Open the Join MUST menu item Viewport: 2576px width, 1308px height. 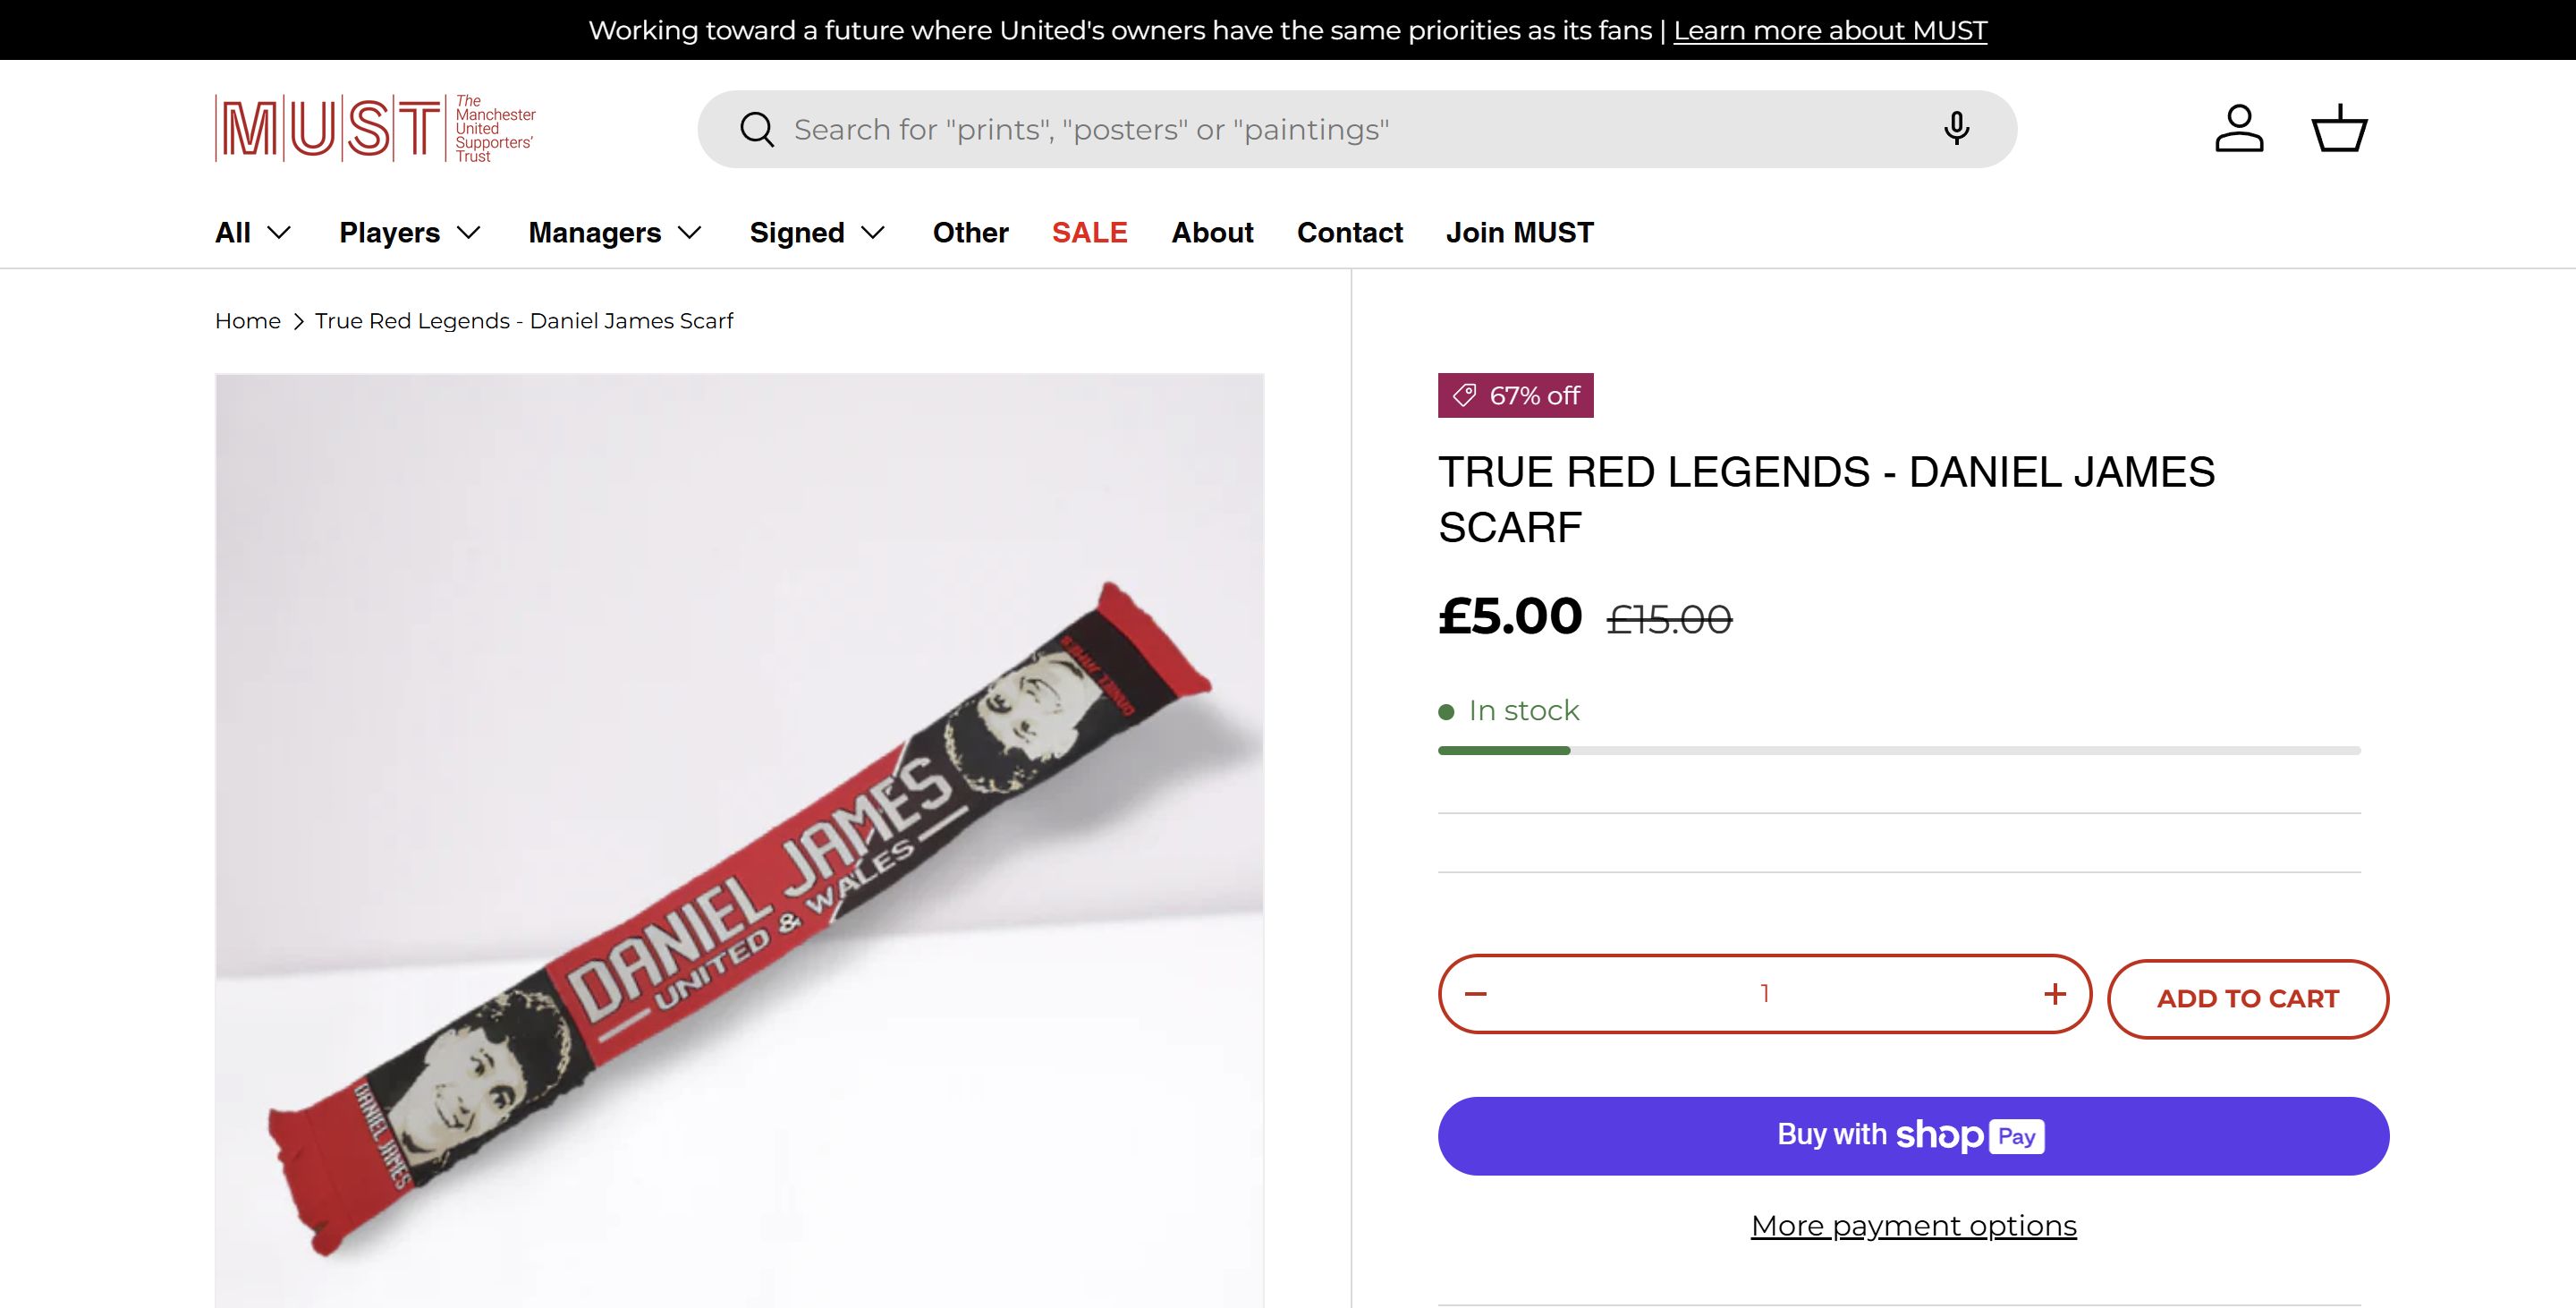[x=1519, y=233]
